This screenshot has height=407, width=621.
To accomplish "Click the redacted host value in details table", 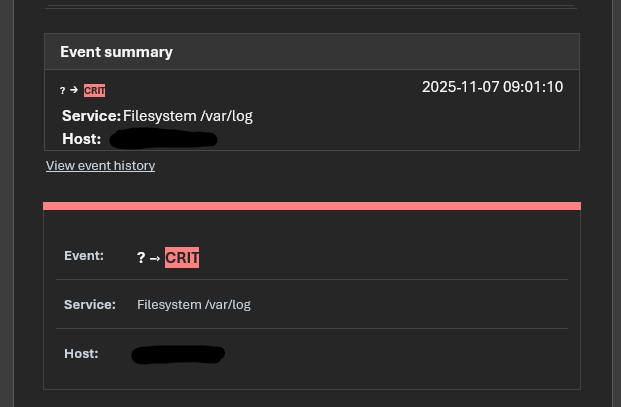I will [x=178, y=353].
